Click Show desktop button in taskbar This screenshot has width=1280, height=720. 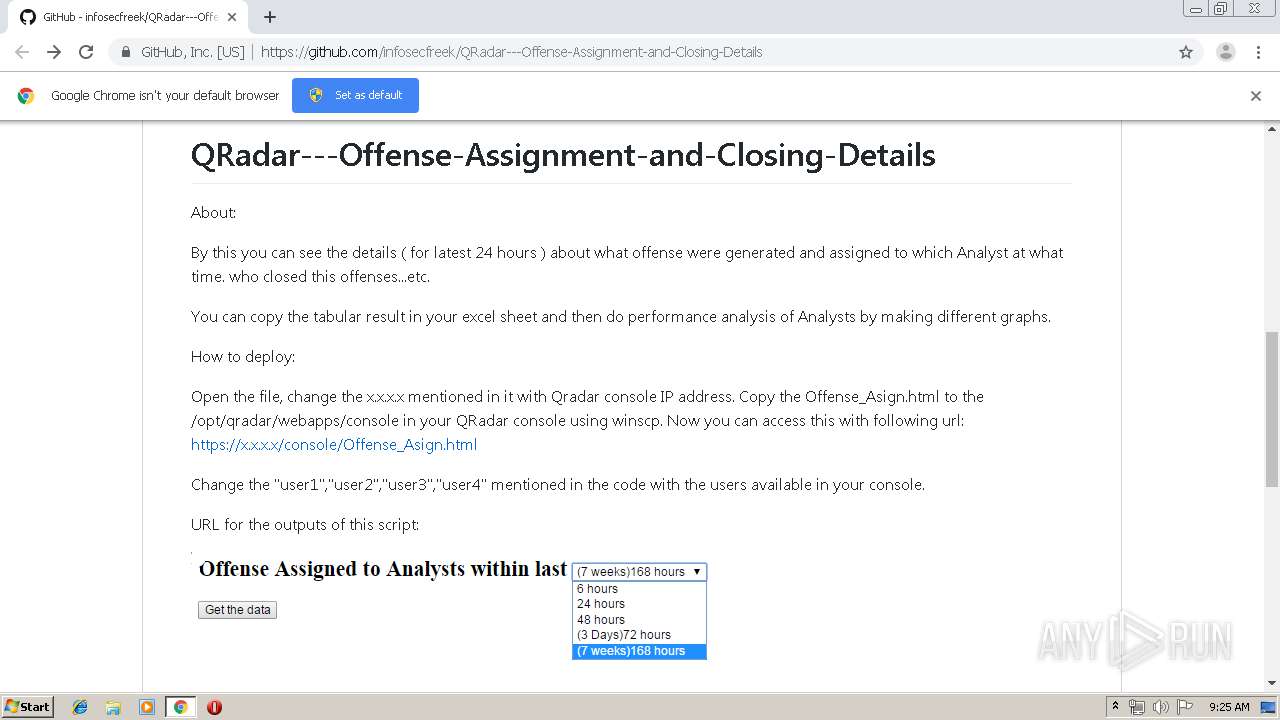tap(1268, 707)
